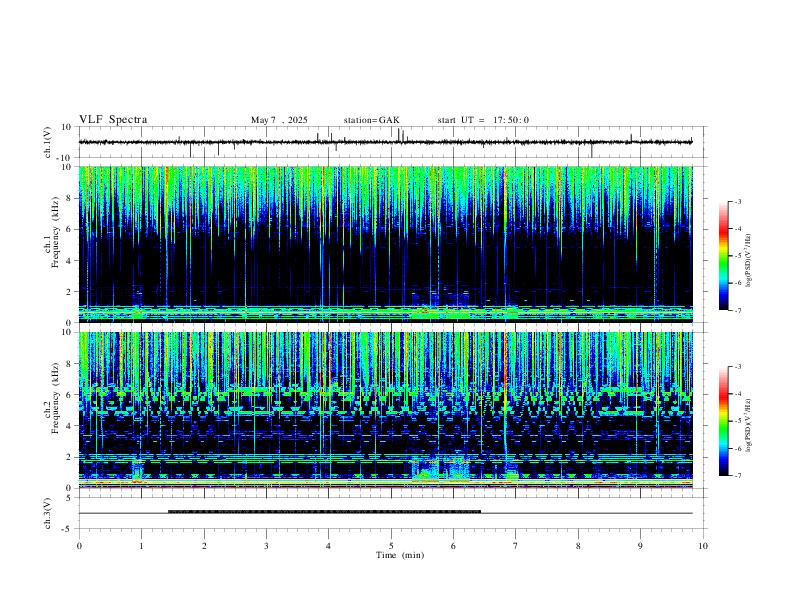Click the ch.1 voltage waveform trace
792x612 pixels.
385,142
